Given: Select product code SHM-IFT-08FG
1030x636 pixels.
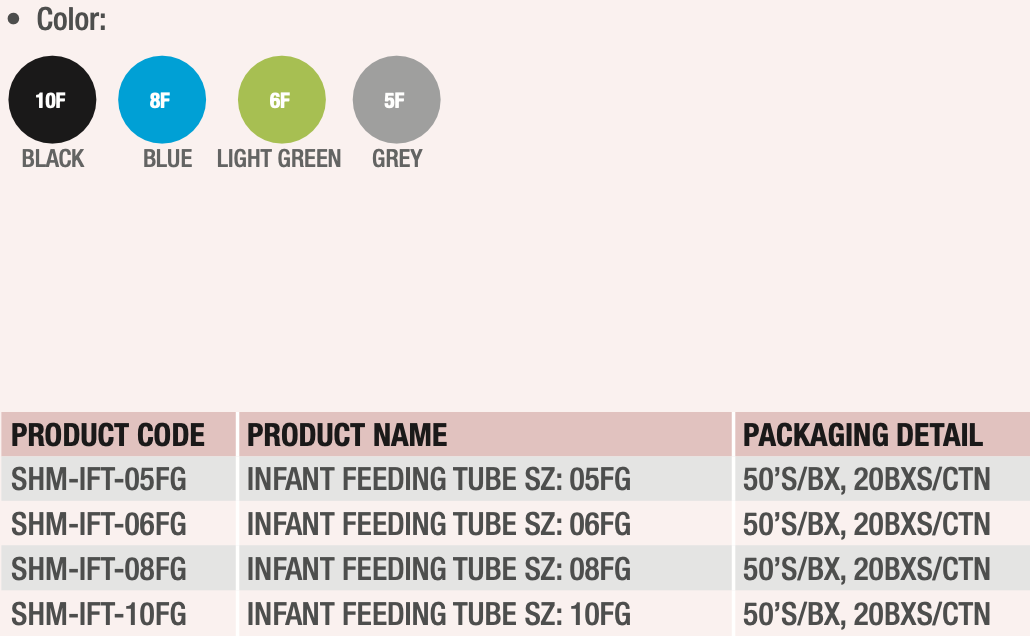Looking at the screenshot, I should 99,569.
